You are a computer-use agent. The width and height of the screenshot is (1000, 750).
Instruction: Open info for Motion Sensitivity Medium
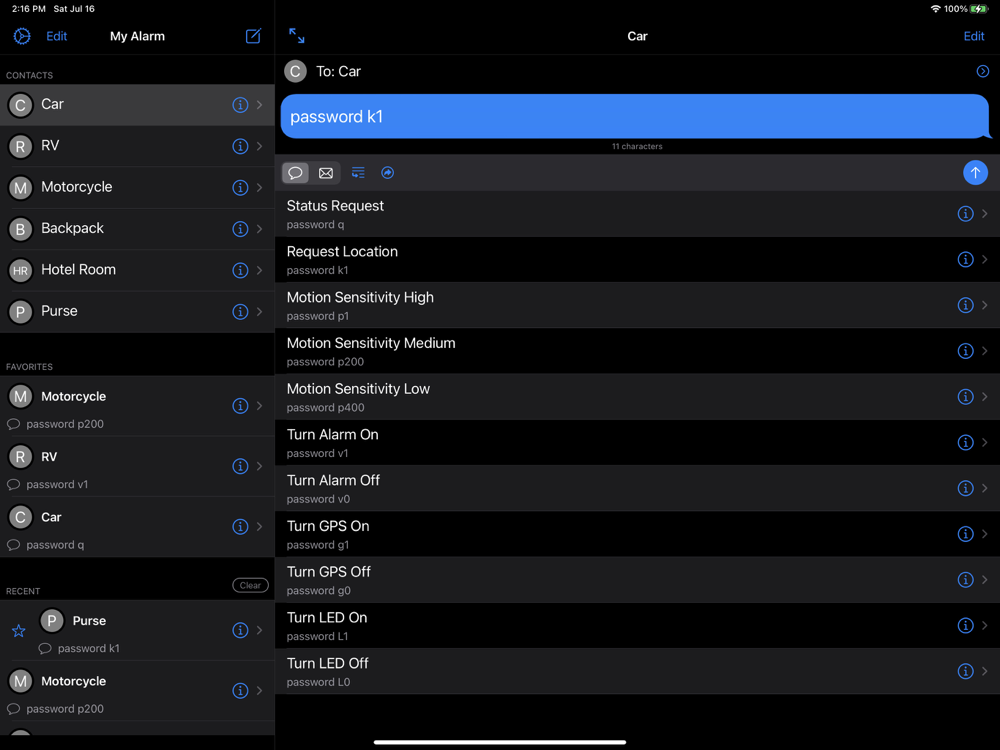(x=965, y=351)
